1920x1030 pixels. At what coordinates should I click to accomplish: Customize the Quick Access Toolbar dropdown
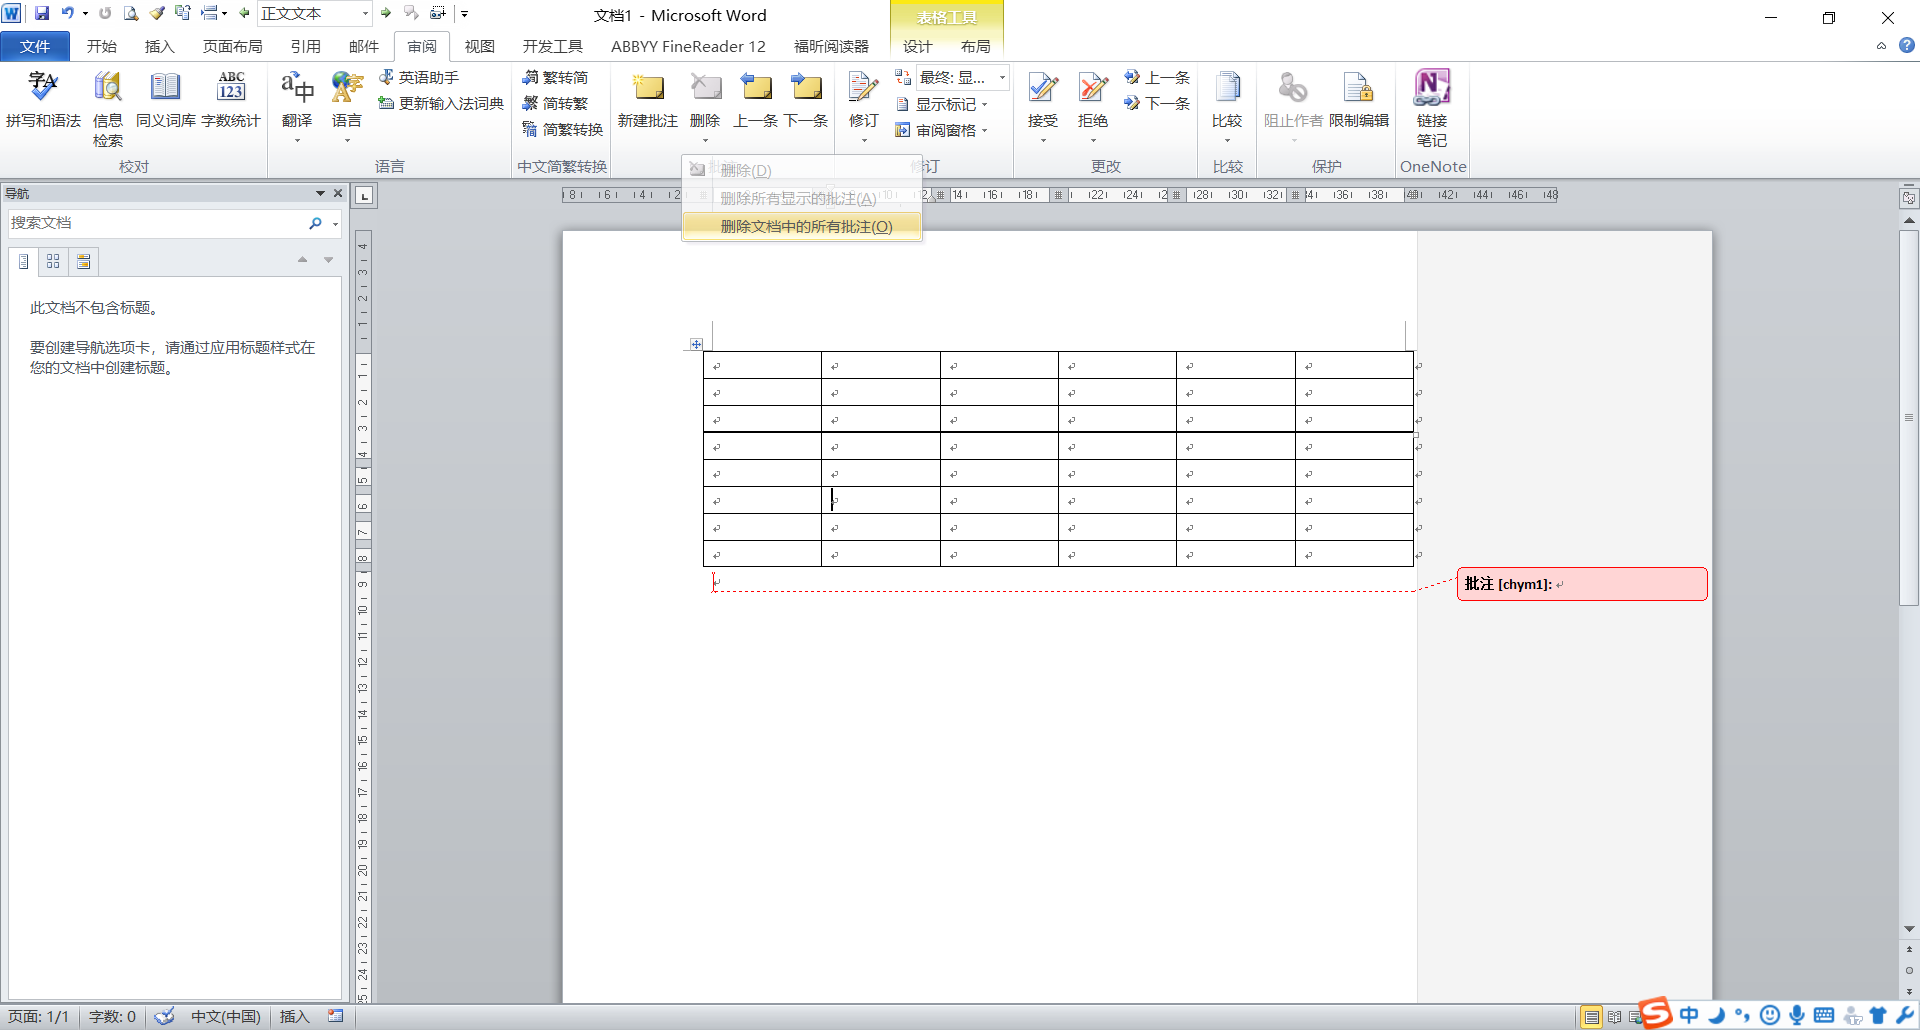(x=465, y=14)
